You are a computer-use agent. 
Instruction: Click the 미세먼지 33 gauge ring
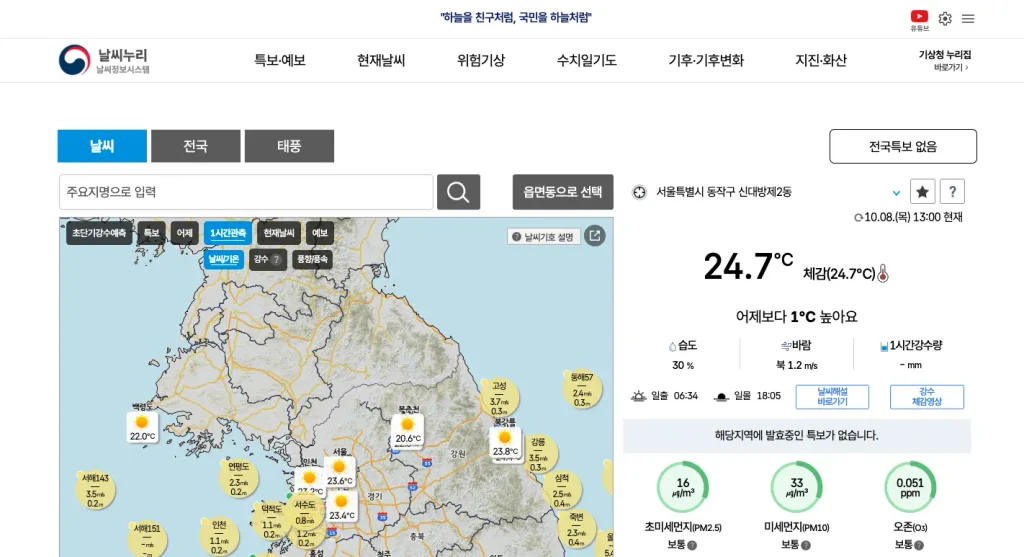point(797,487)
